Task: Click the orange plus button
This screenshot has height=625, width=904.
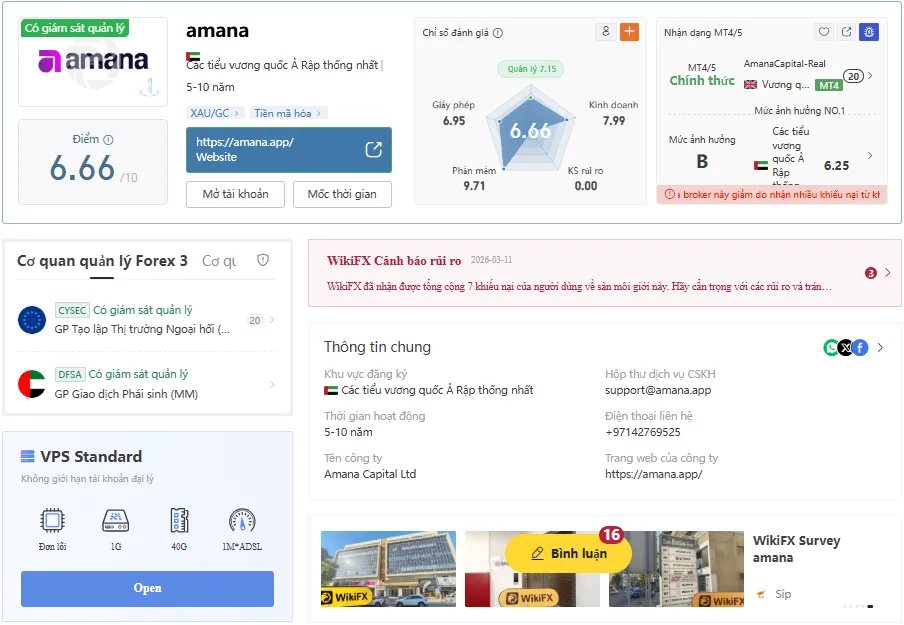Action: coord(630,32)
